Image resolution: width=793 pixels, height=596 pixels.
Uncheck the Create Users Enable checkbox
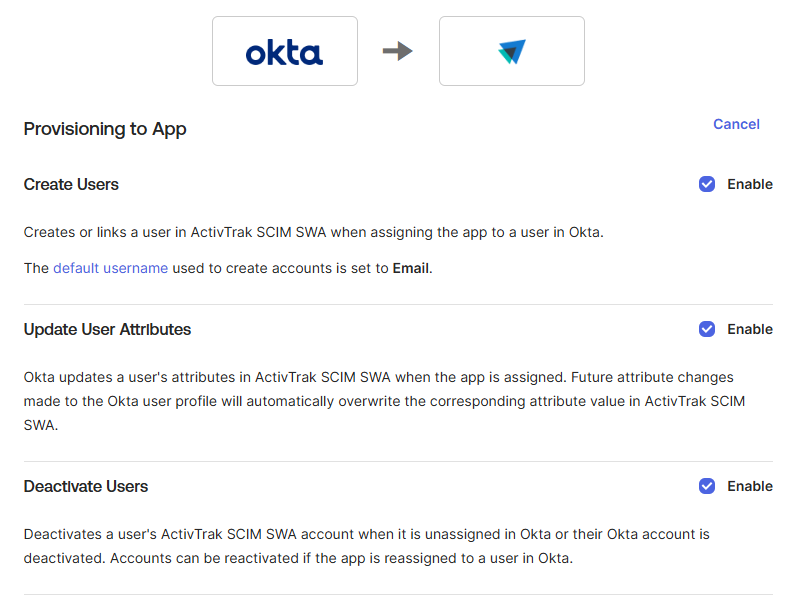[707, 184]
